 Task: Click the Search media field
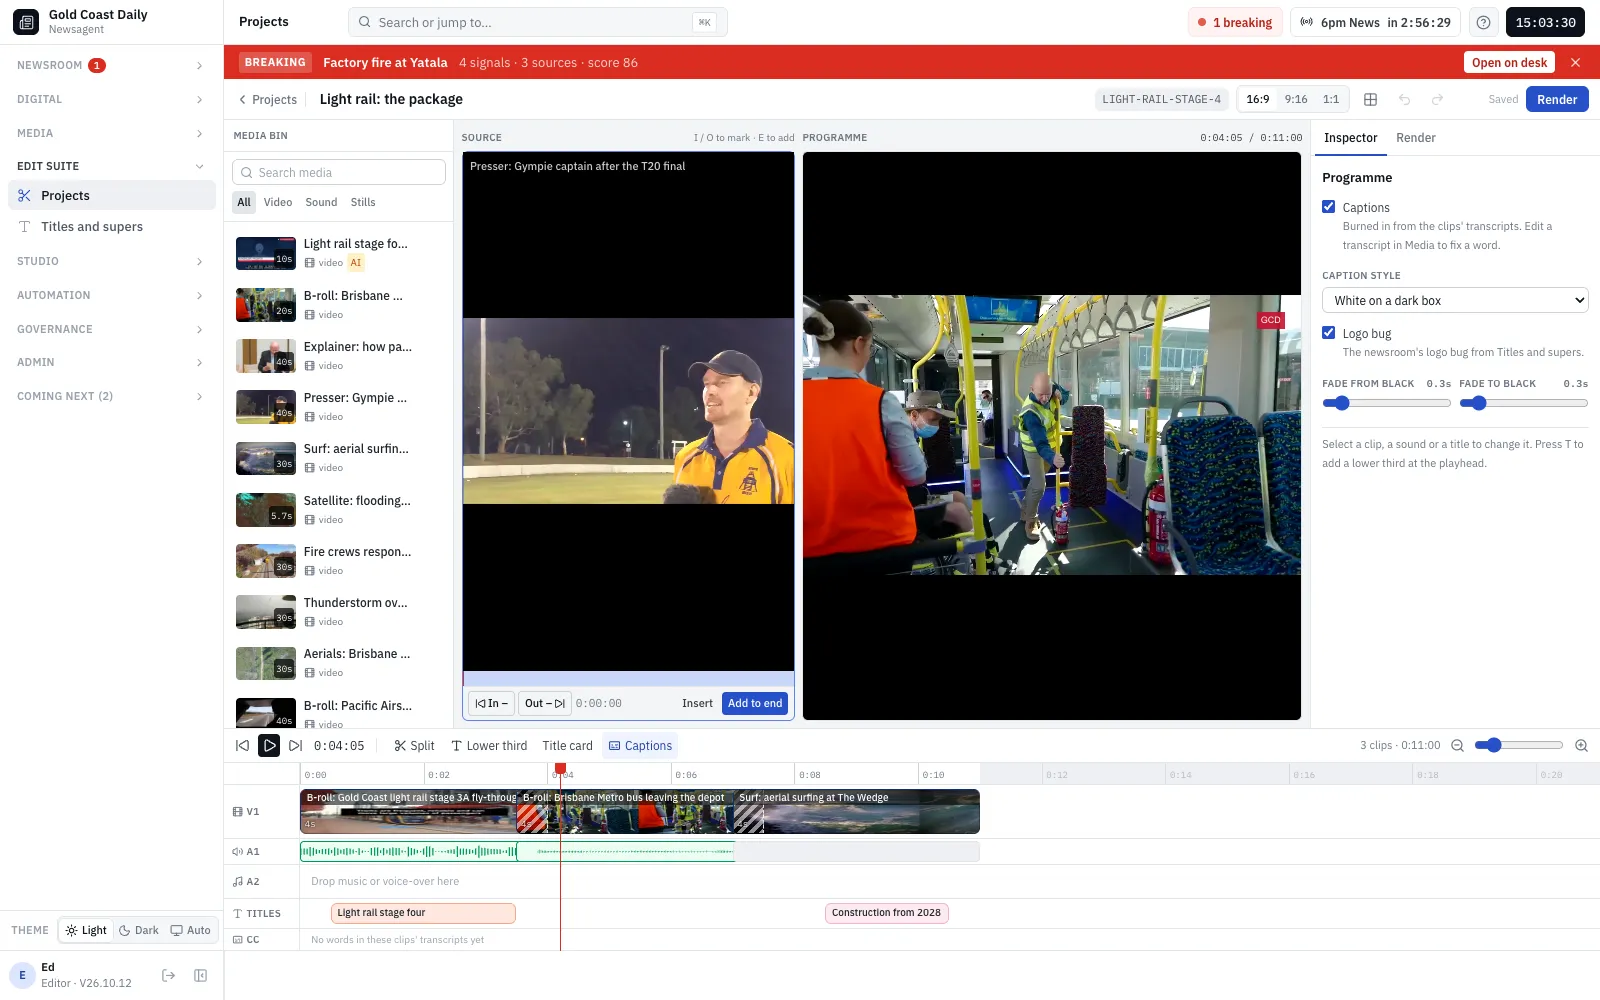pyautogui.click(x=339, y=172)
